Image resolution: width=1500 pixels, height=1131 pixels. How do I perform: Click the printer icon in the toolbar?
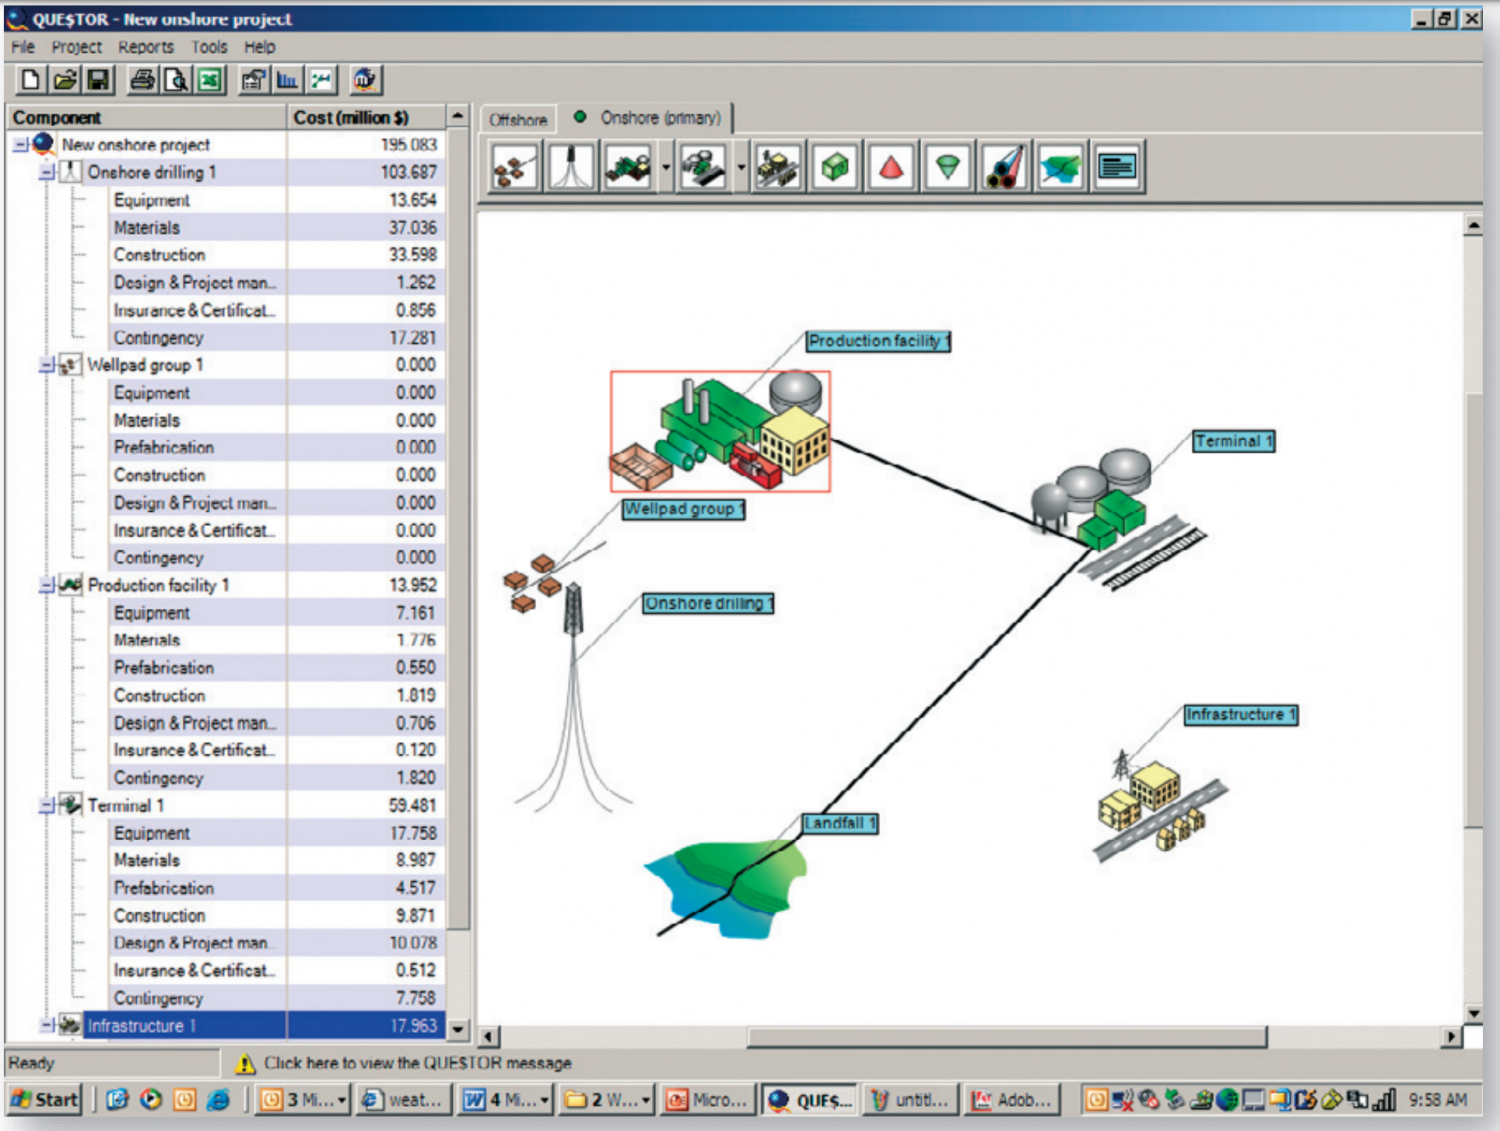[143, 80]
